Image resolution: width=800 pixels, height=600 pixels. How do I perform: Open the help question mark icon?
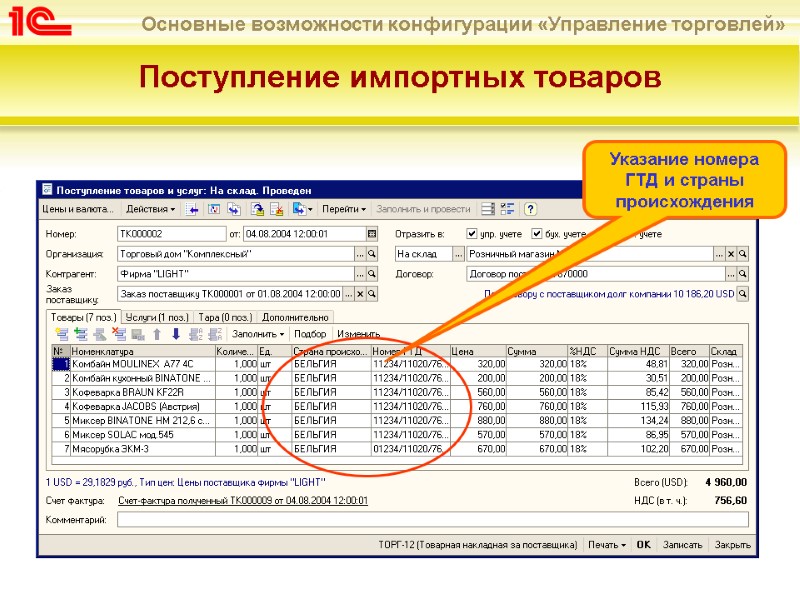(x=529, y=210)
